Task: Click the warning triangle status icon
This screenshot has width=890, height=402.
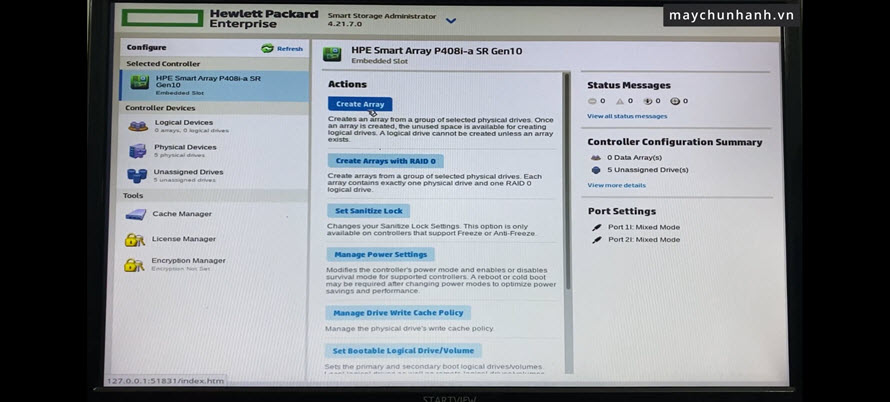Action: (x=620, y=101)
